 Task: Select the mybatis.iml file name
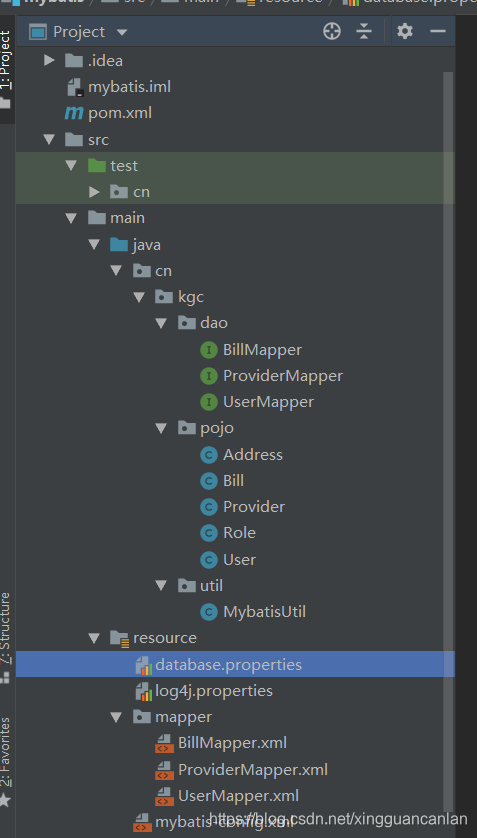click(129, 87)
